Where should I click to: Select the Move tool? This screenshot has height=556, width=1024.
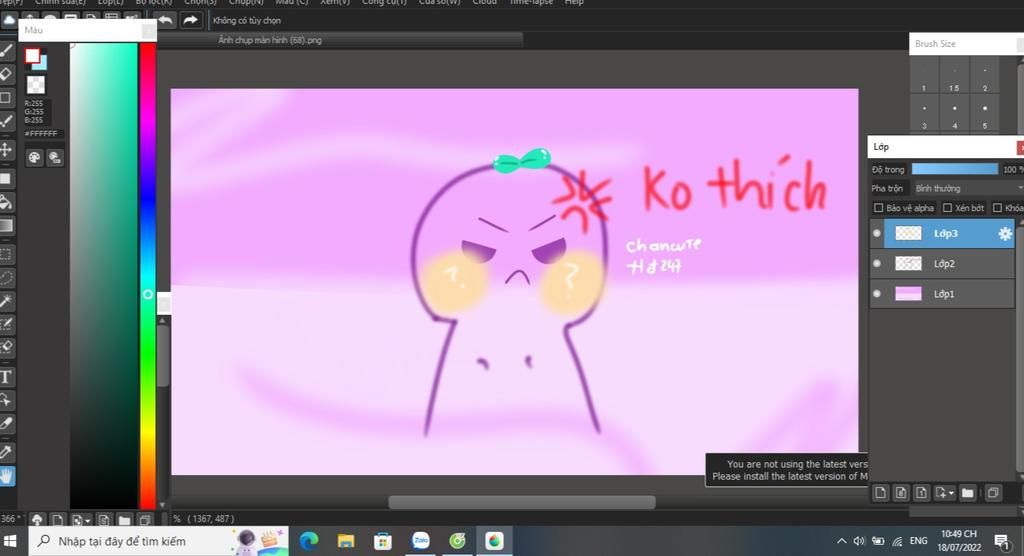point(7,150)
